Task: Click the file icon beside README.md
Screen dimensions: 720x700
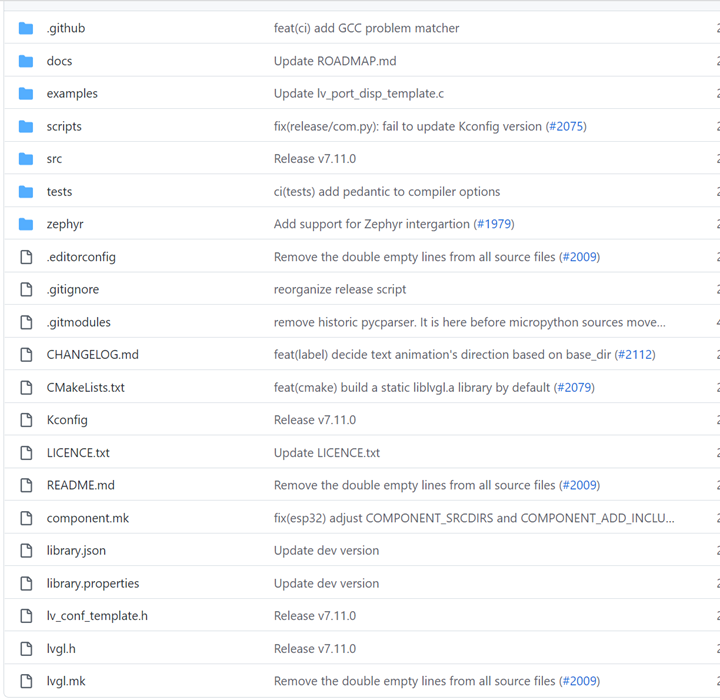Action: pyautogui.click(x=26, y=485)
